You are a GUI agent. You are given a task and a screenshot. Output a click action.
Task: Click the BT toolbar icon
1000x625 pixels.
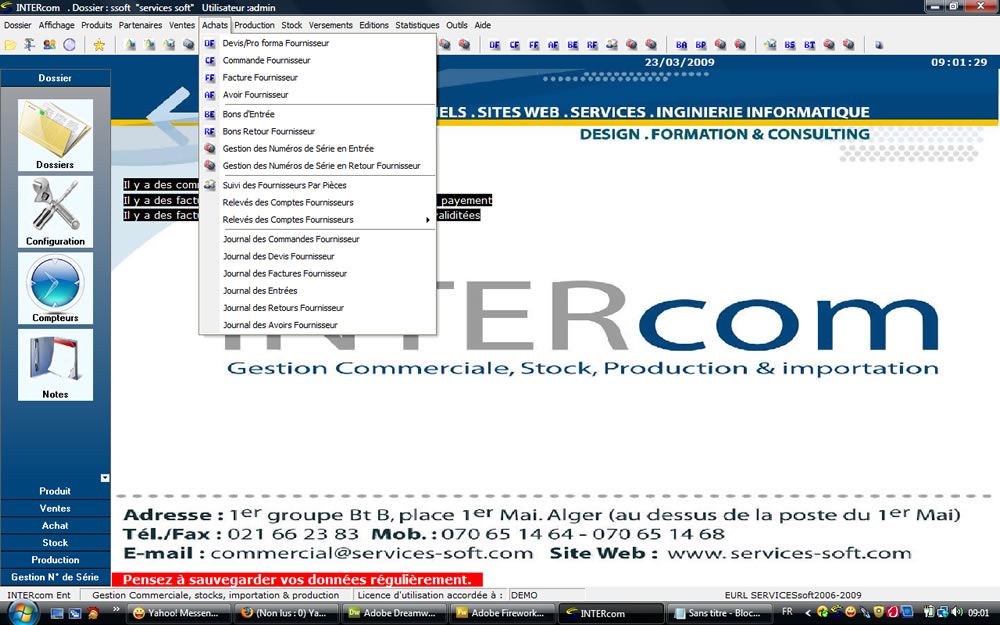pos(809,45)
